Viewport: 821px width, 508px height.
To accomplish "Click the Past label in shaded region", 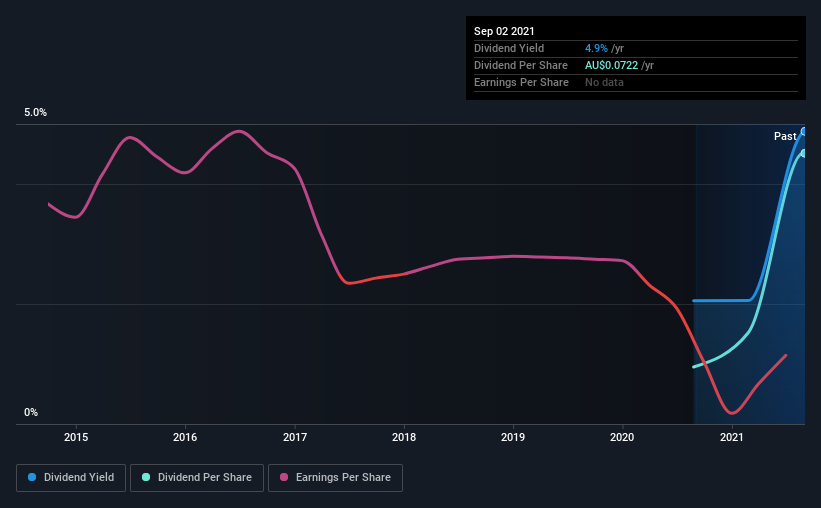I will (785, 136).
